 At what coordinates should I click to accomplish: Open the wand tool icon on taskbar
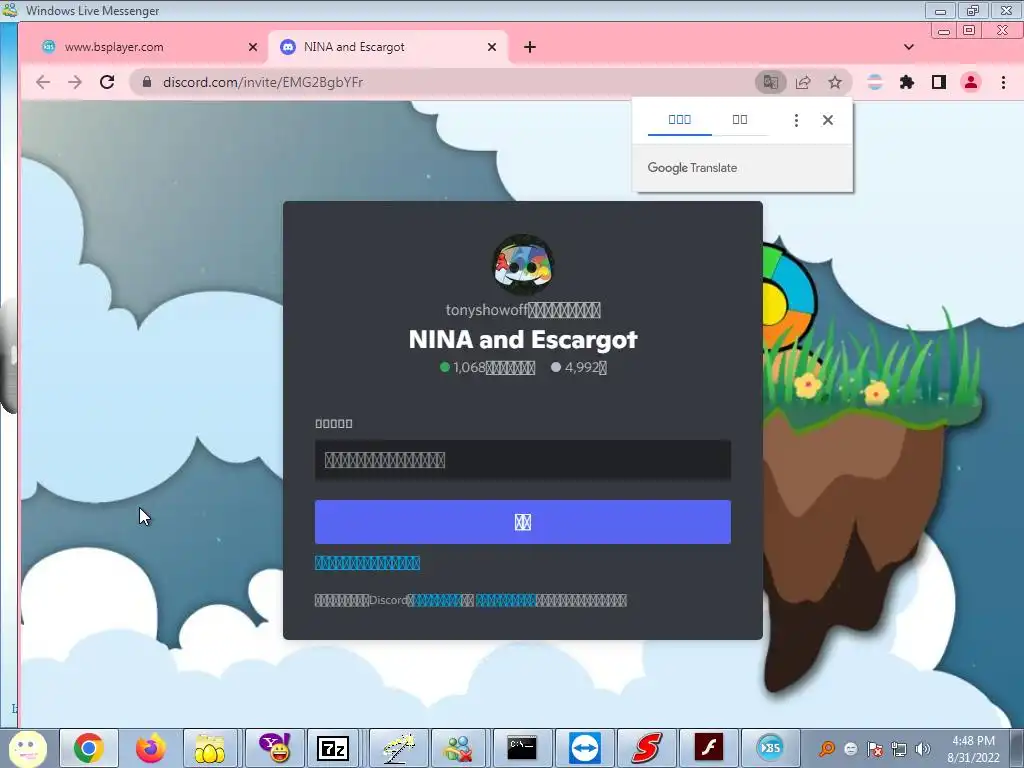pos(399,748)
